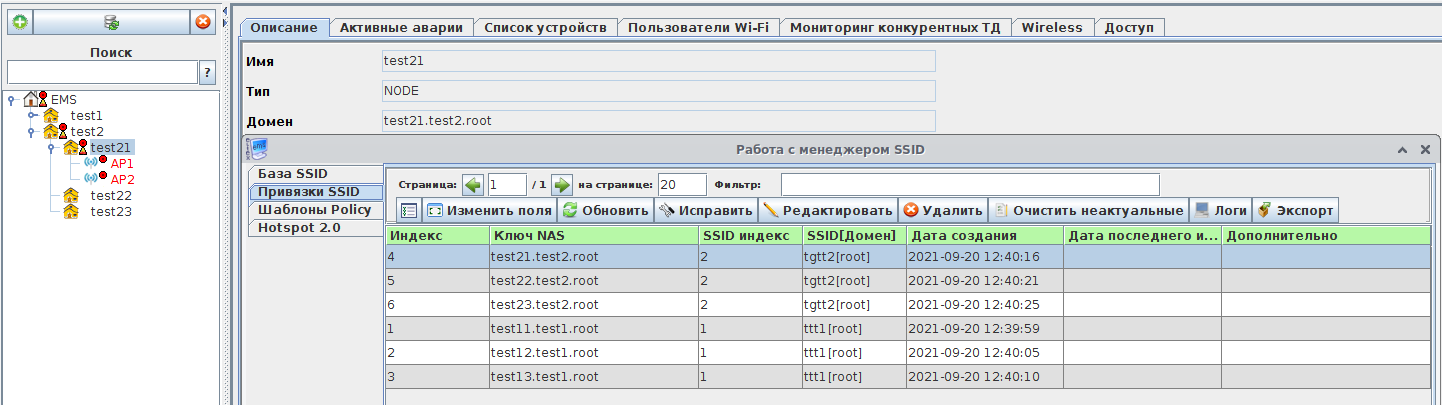Select test22 in the tree

click(111, 195)
